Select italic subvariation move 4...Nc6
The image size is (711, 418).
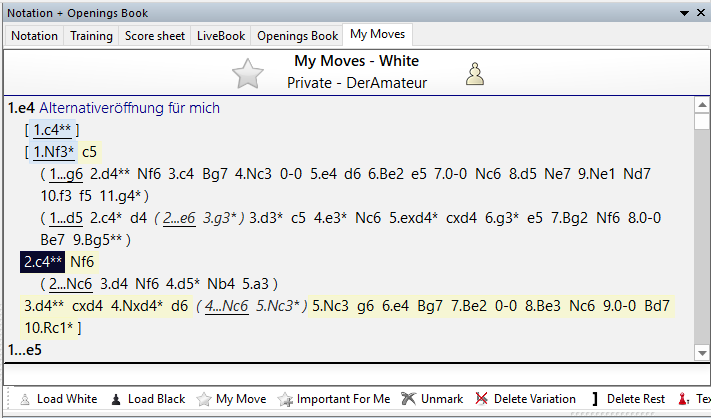[227, 306]
